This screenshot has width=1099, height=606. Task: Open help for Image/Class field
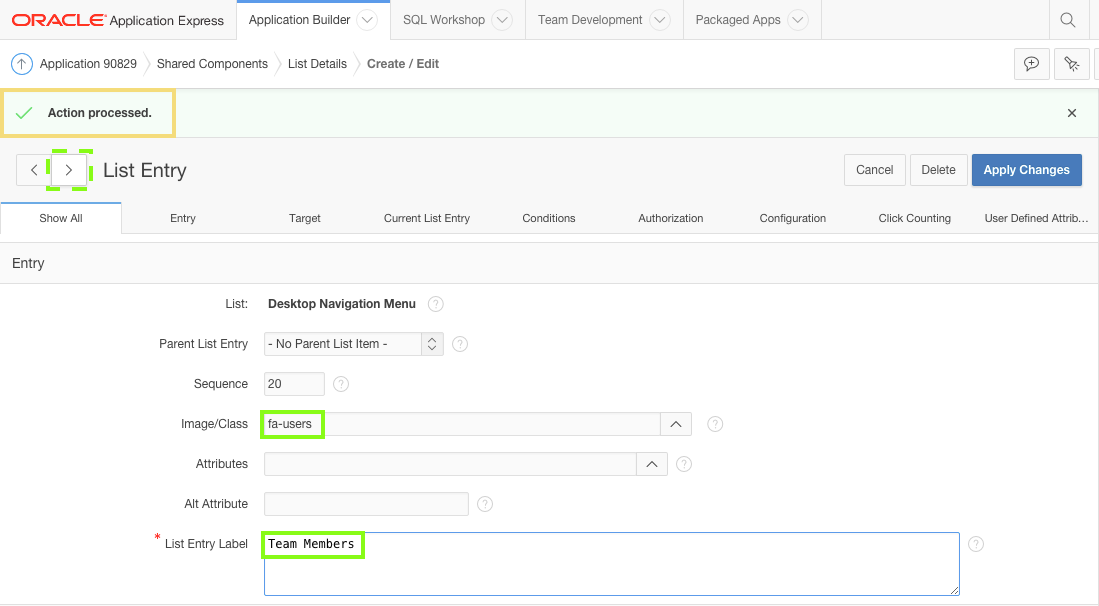pos(715,424)
